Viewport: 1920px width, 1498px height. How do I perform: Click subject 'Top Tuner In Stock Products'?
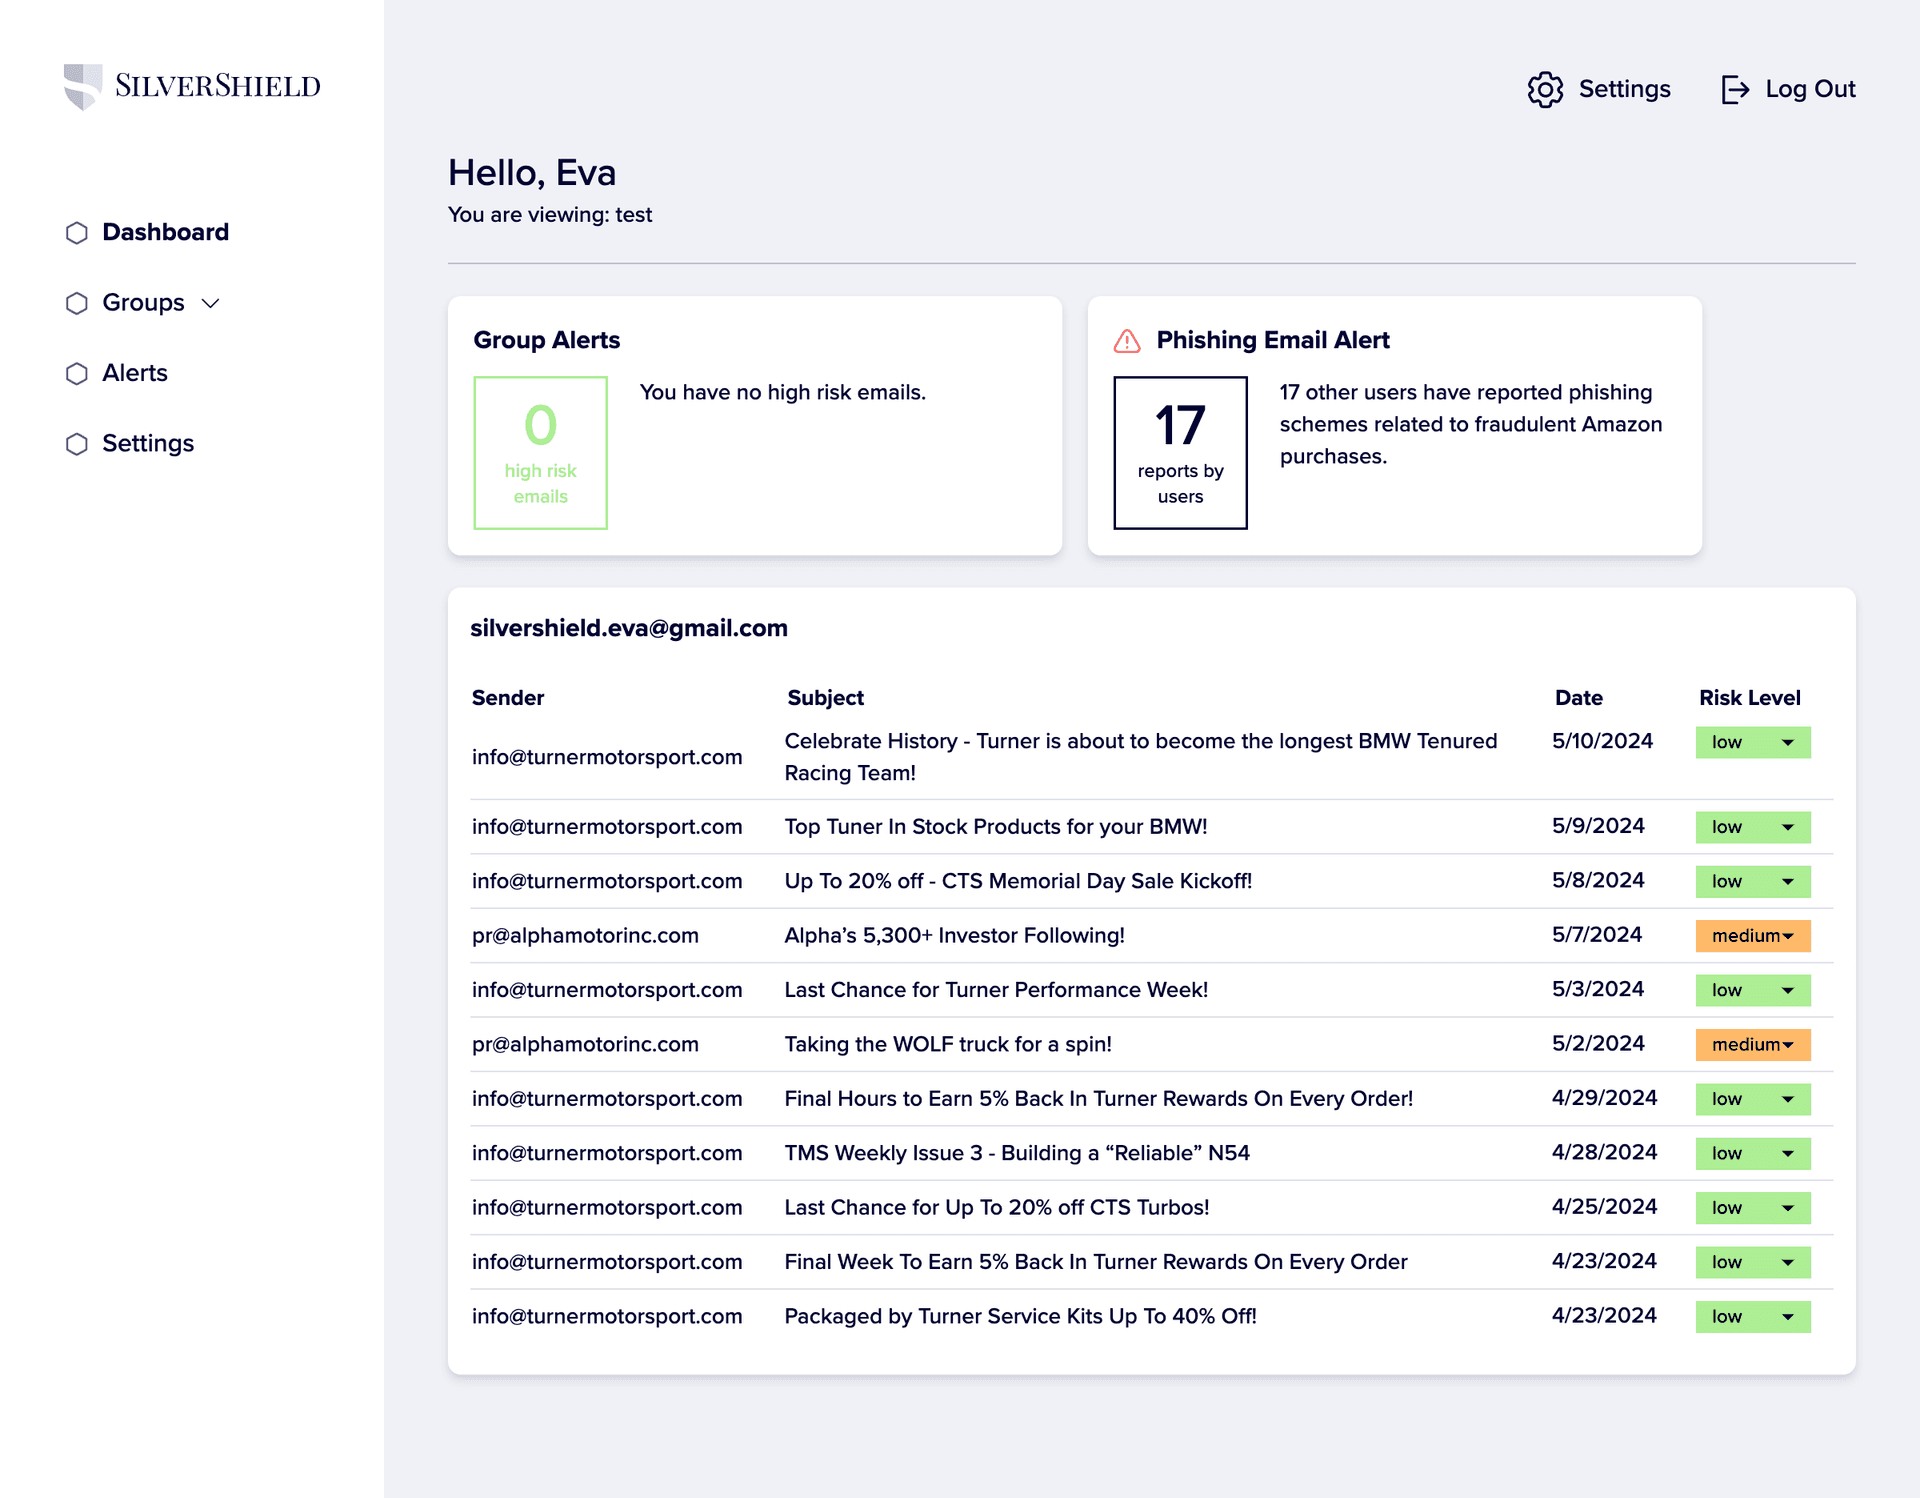click(996, 827)
